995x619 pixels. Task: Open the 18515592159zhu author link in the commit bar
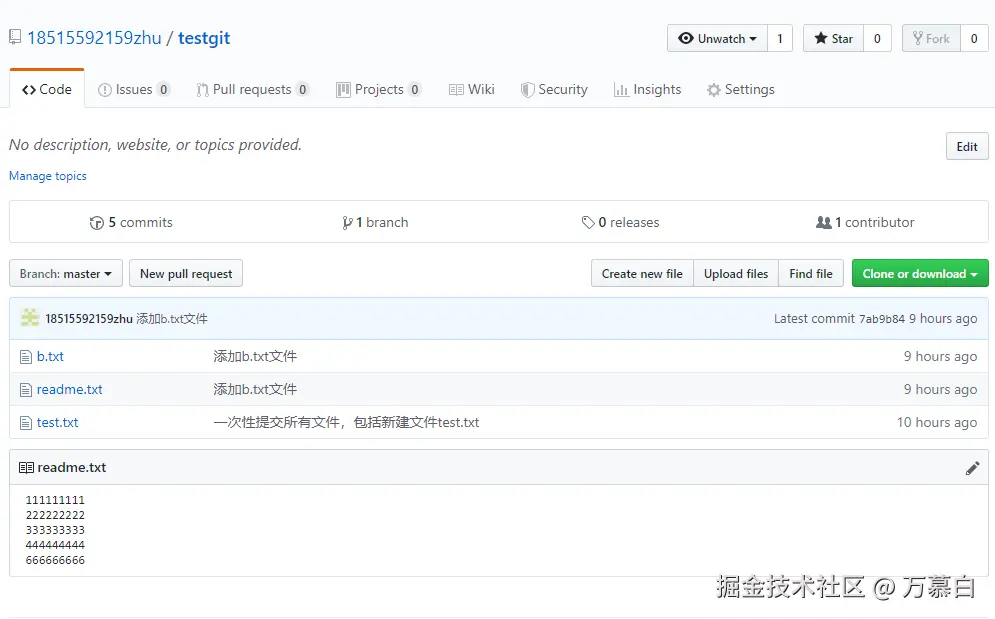click(89, 319)
